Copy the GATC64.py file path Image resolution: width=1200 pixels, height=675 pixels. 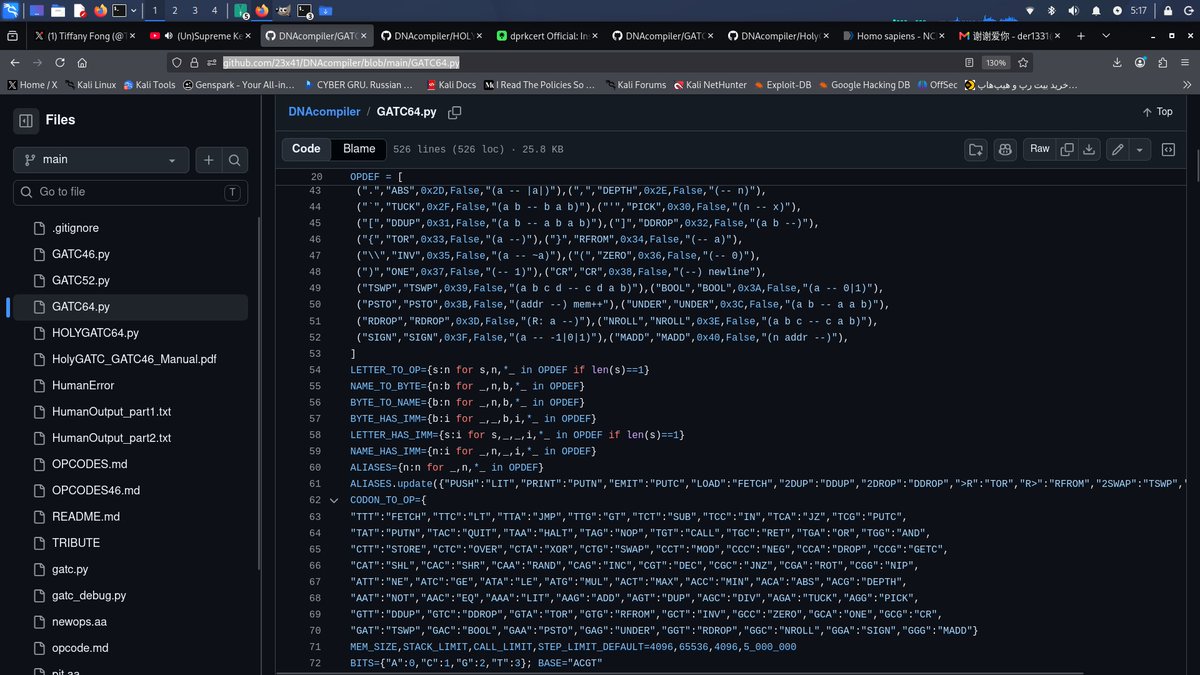[x=455, y=112]
